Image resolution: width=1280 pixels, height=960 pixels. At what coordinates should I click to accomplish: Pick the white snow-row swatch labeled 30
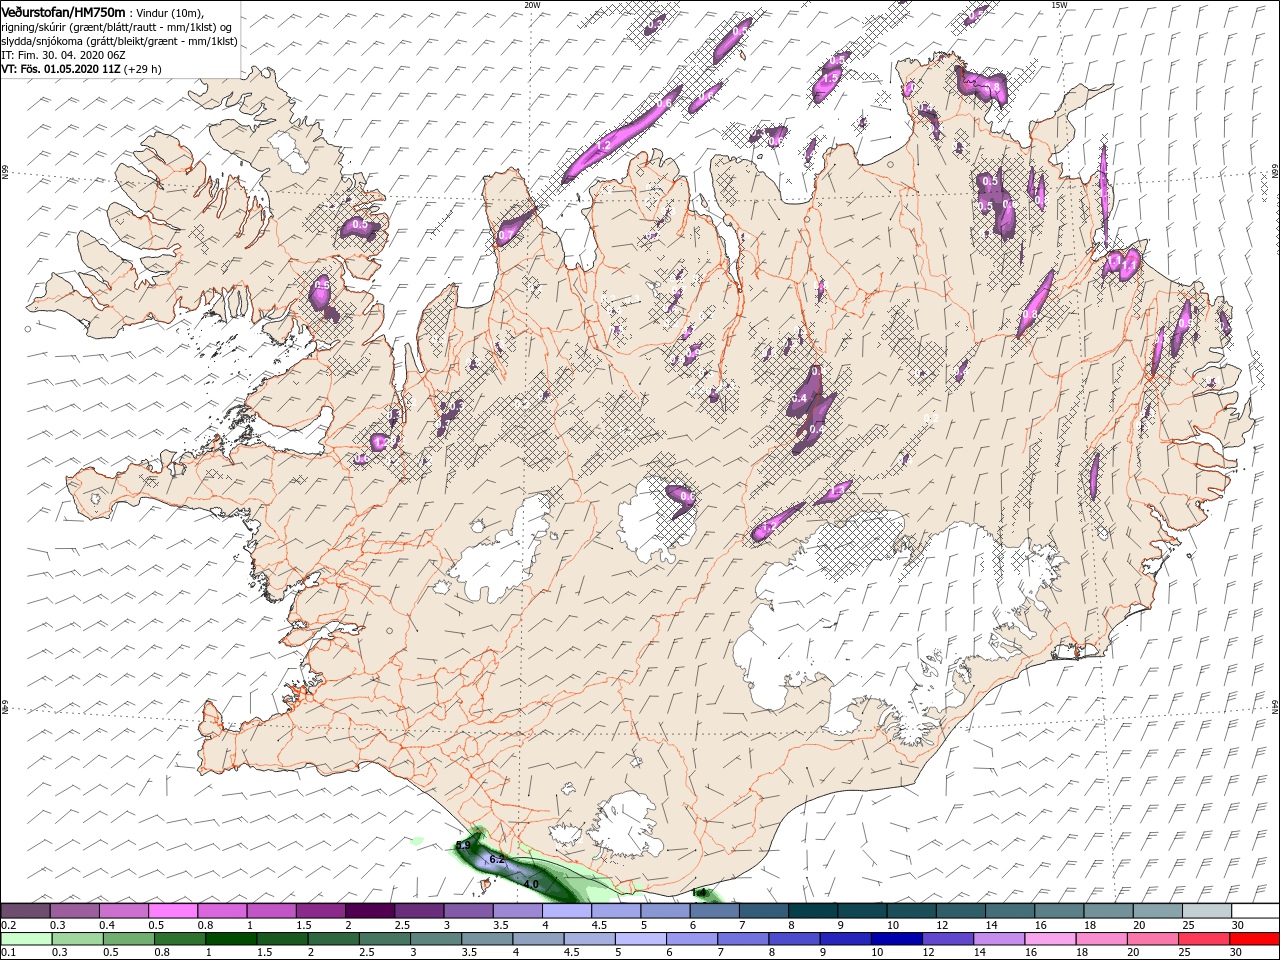click(x=1255, y=910)
